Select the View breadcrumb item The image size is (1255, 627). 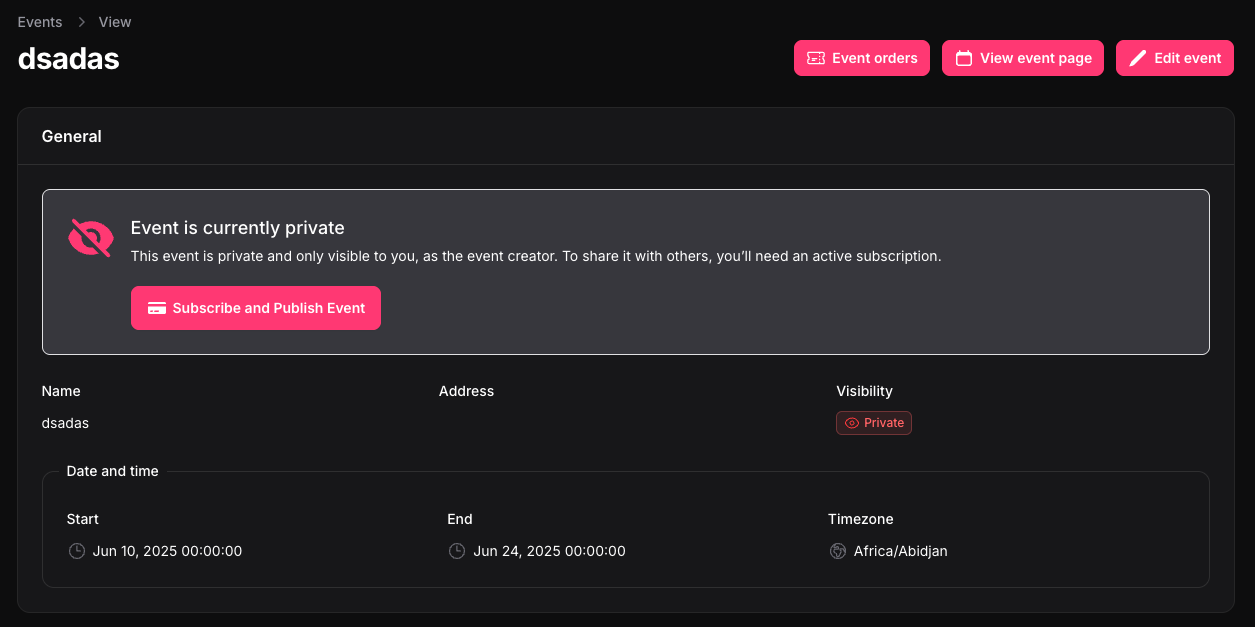point(115,22)
